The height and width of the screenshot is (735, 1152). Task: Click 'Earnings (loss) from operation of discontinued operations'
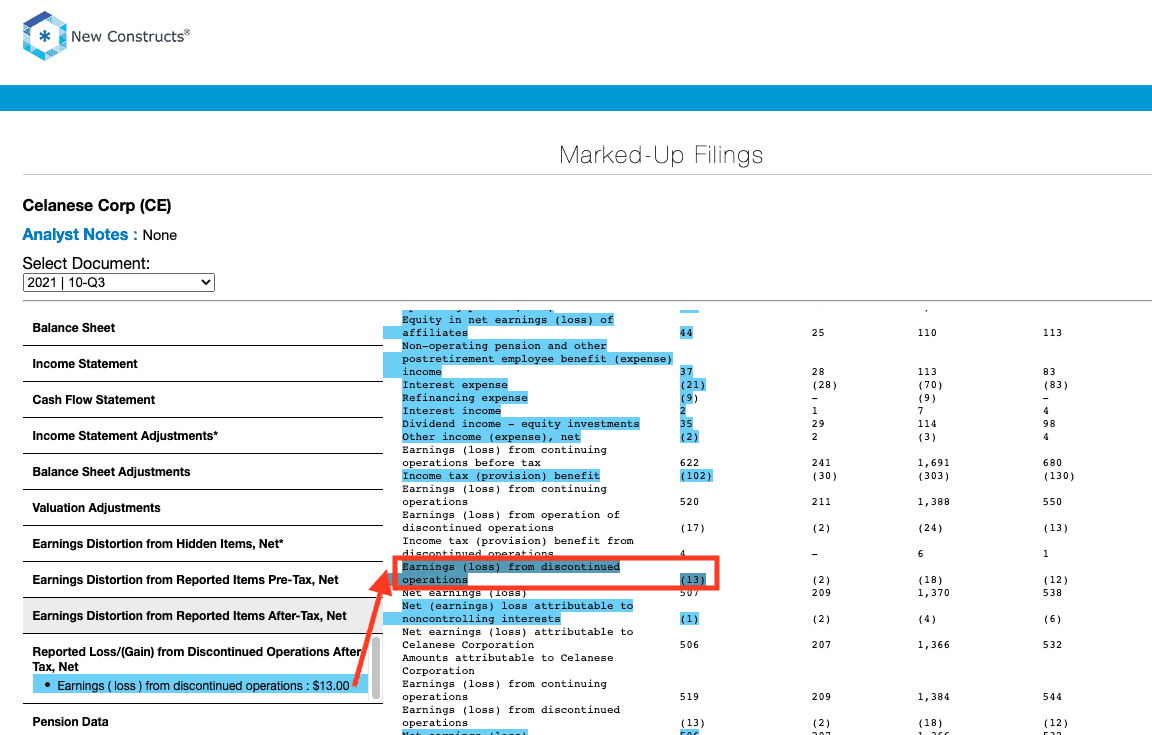click(x=511, y=521)
